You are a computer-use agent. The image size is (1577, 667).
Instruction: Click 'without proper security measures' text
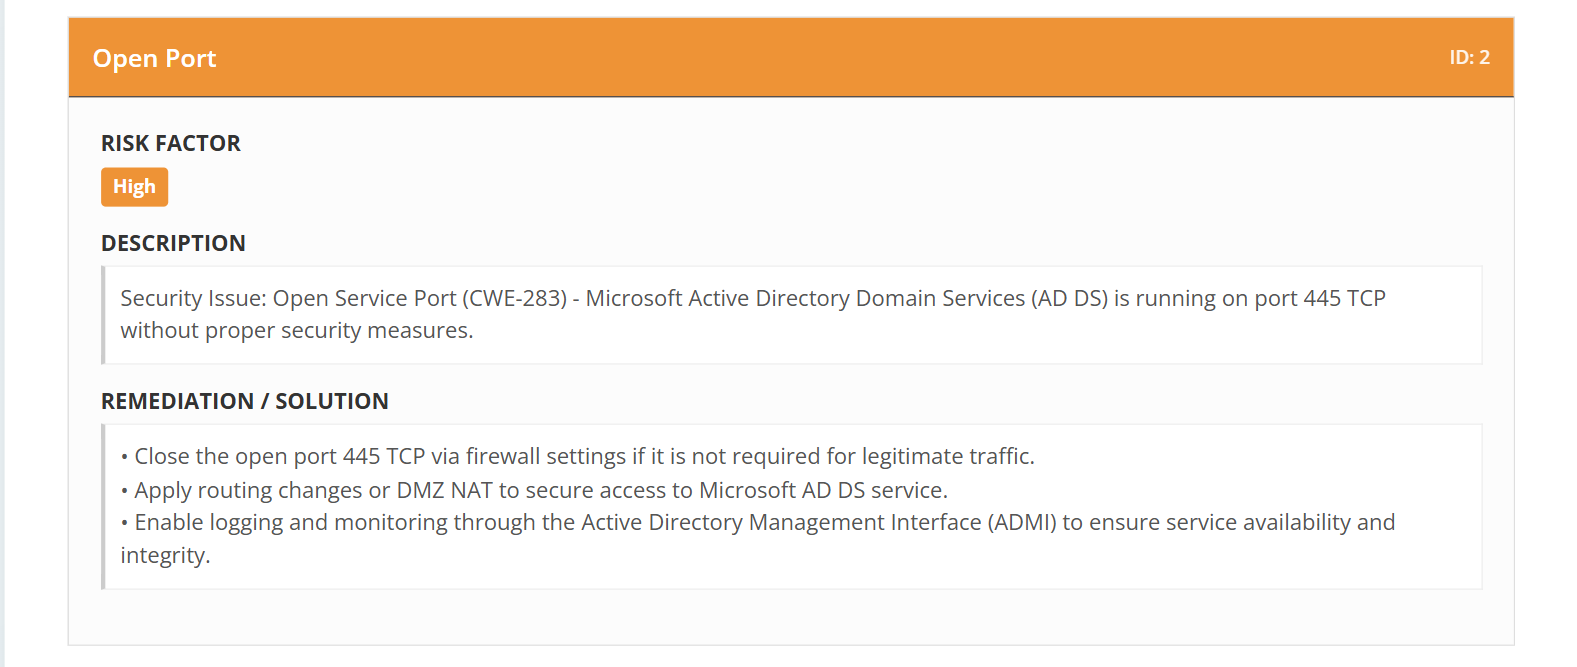(x=294, y=330)
